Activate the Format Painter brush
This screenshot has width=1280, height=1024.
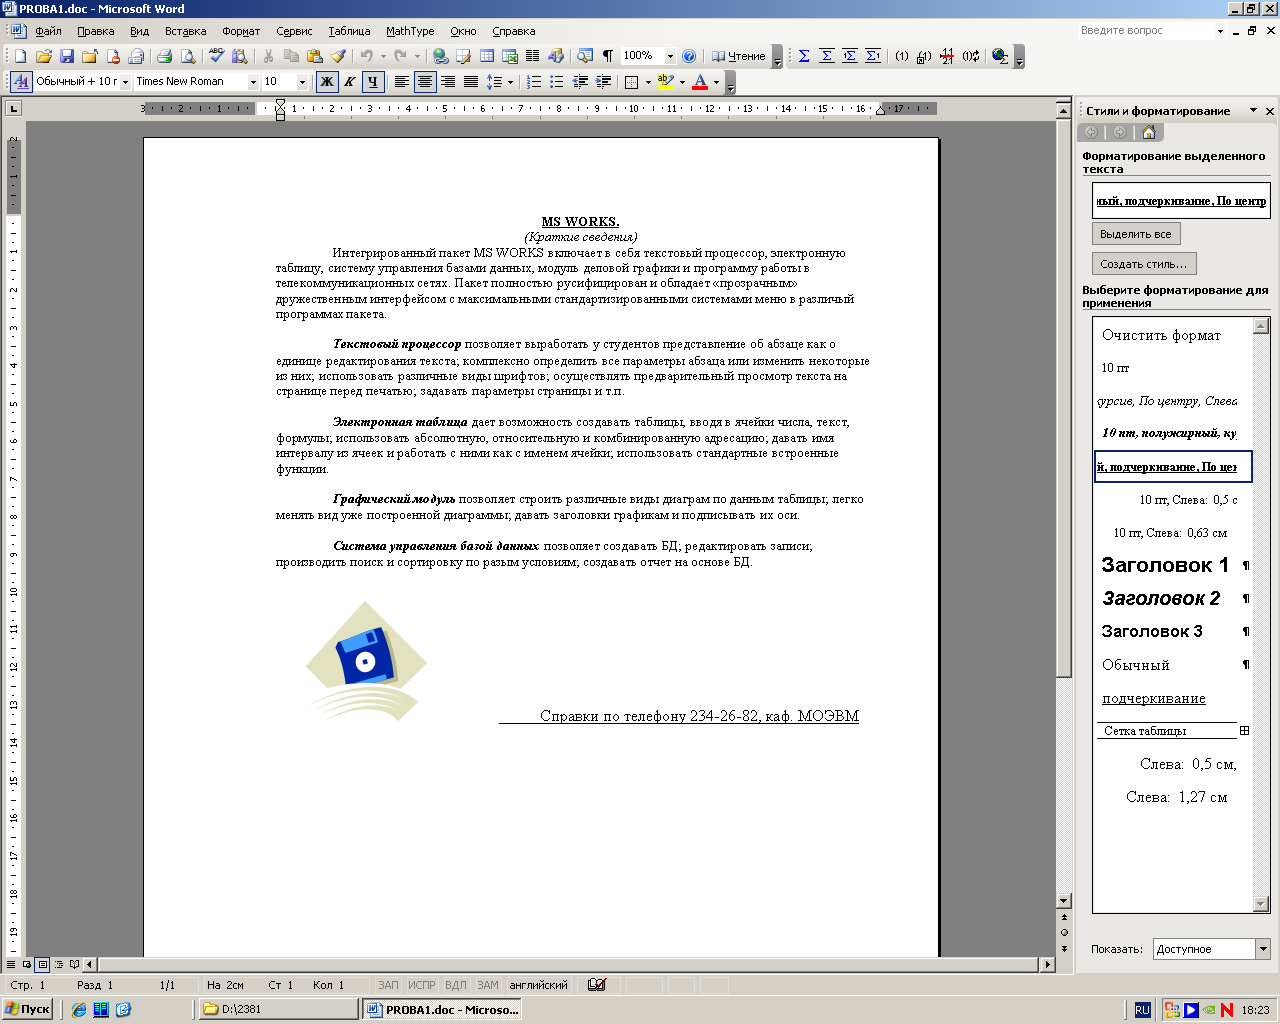(x=338, y=56)
